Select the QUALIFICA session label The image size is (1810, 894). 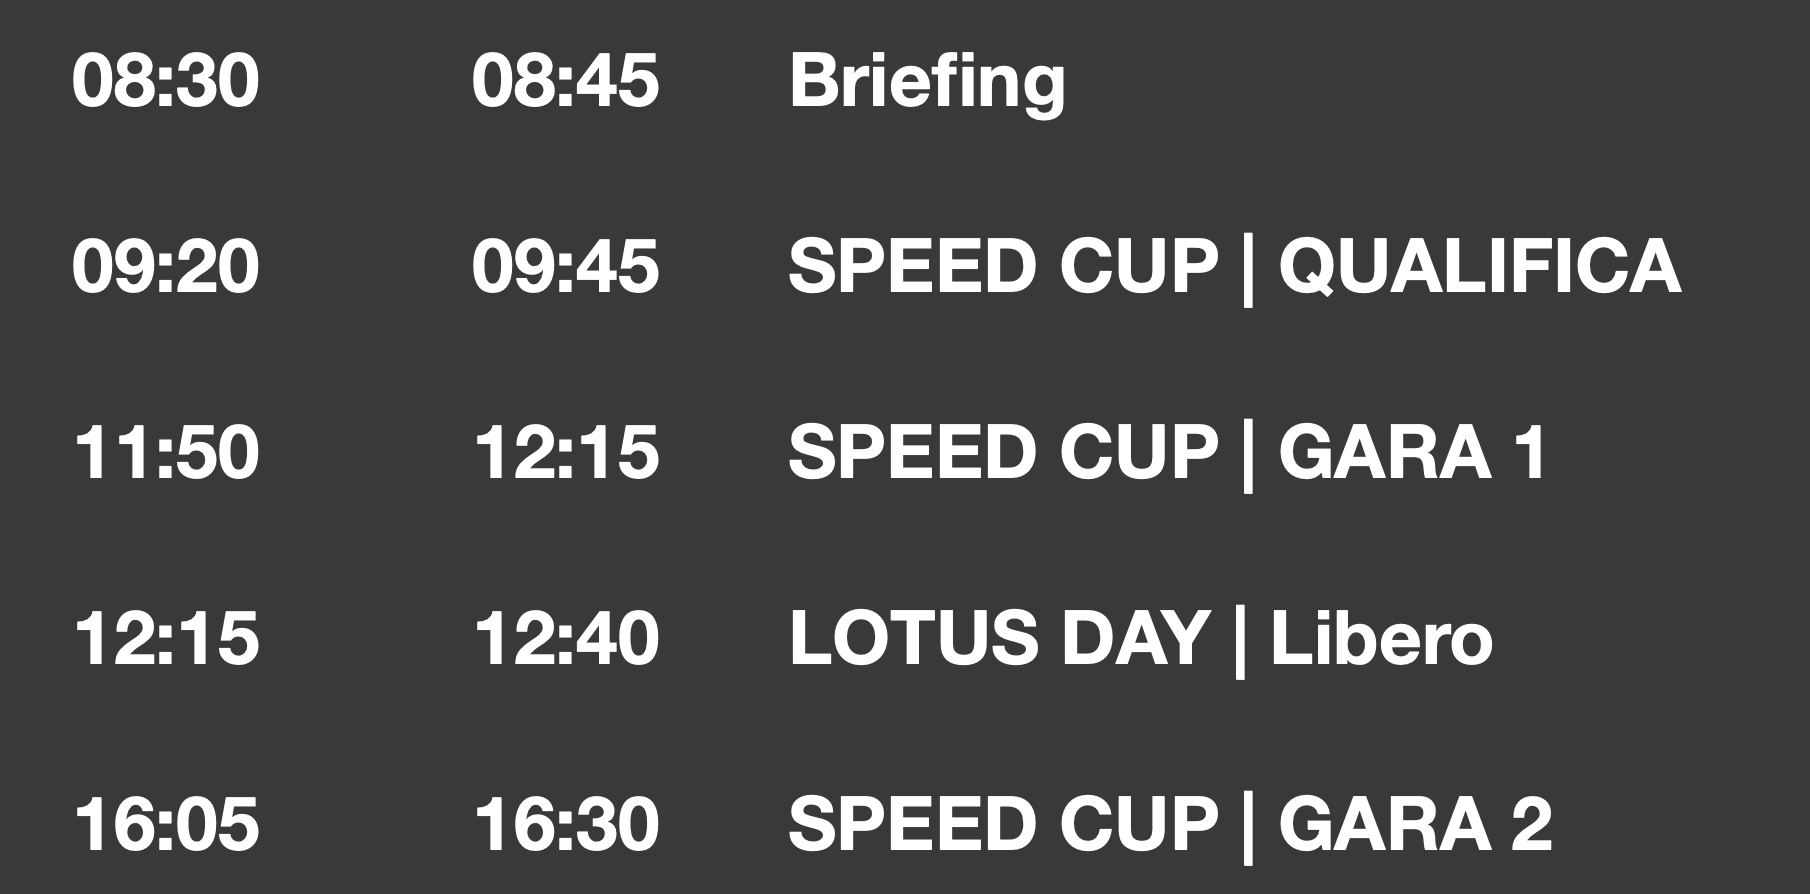point(1479,267)
